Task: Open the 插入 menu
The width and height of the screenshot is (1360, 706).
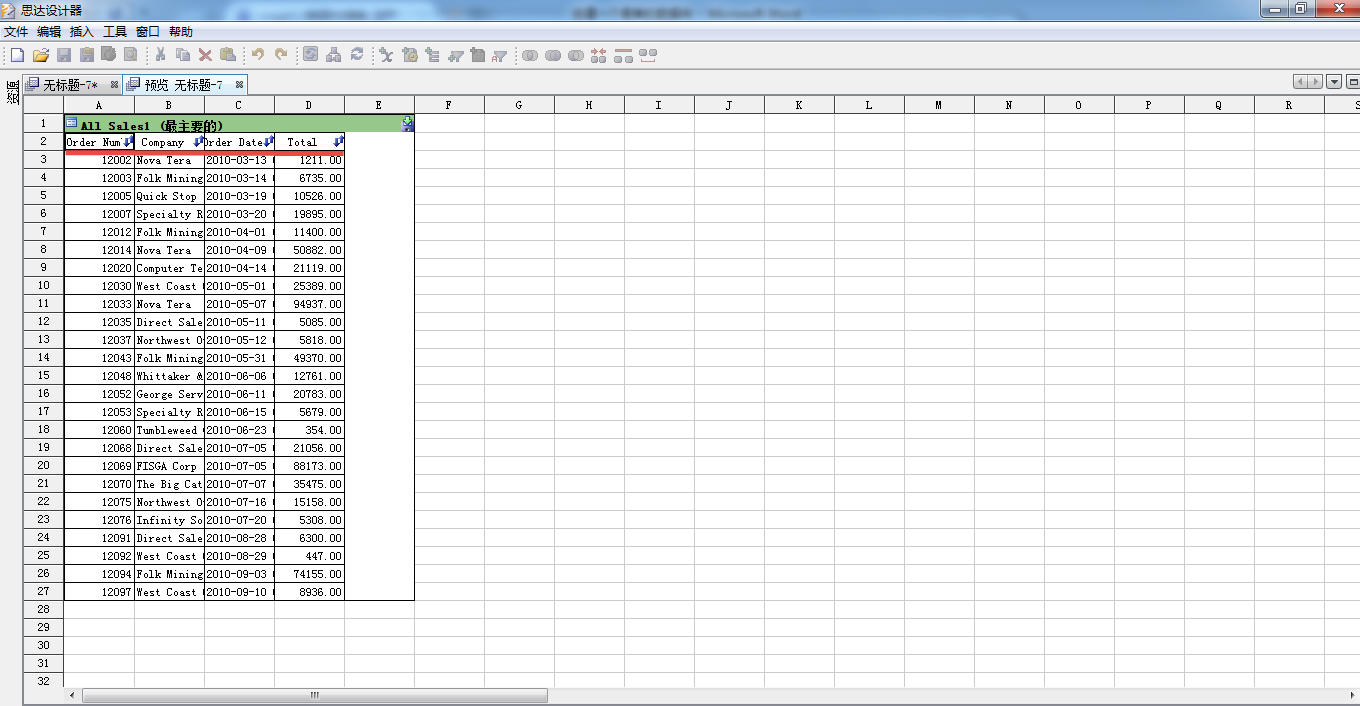Action: (x=82, y=32)
